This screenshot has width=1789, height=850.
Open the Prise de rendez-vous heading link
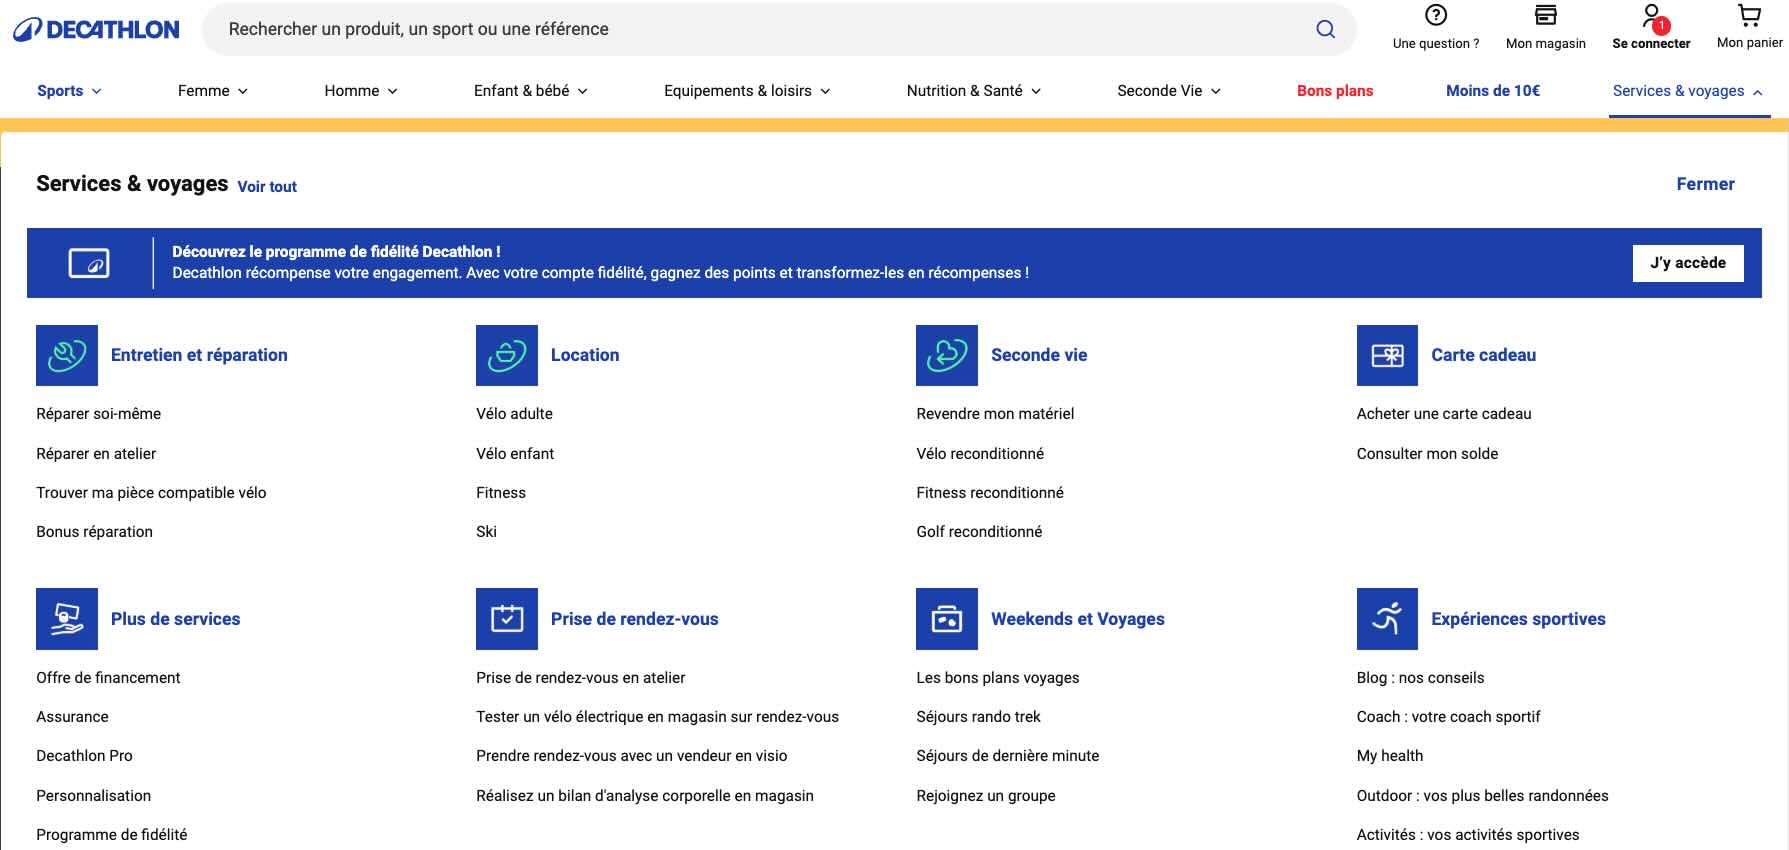tap(635, 619)
